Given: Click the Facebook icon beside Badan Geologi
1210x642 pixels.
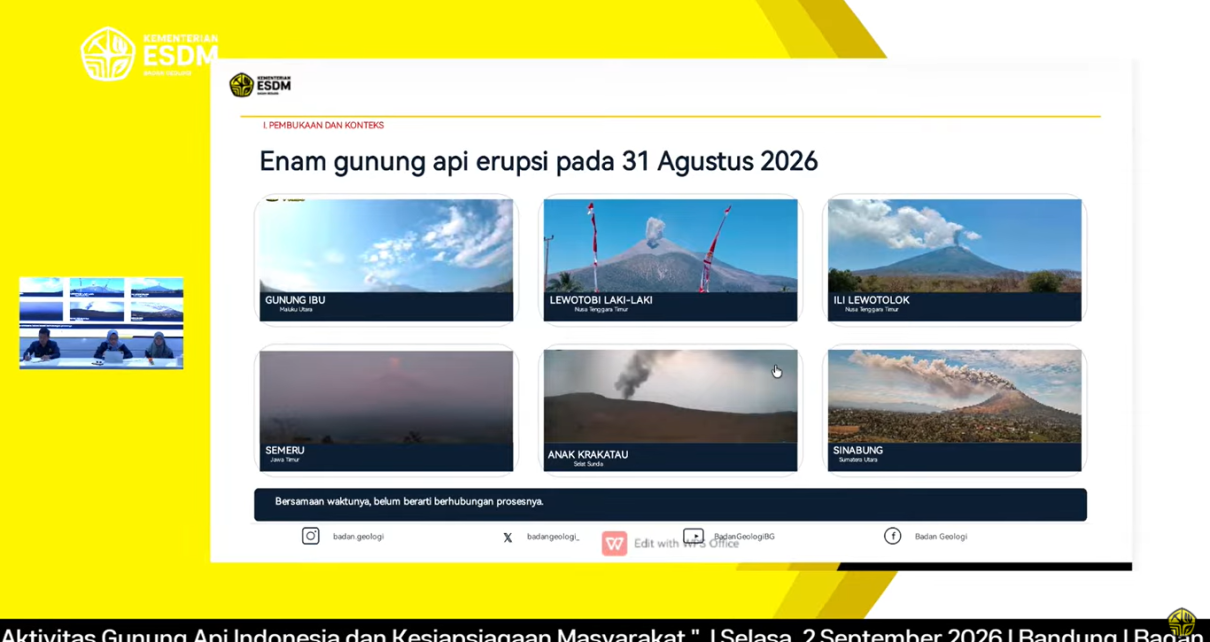Looking at the screenshot, I should 892,536.
